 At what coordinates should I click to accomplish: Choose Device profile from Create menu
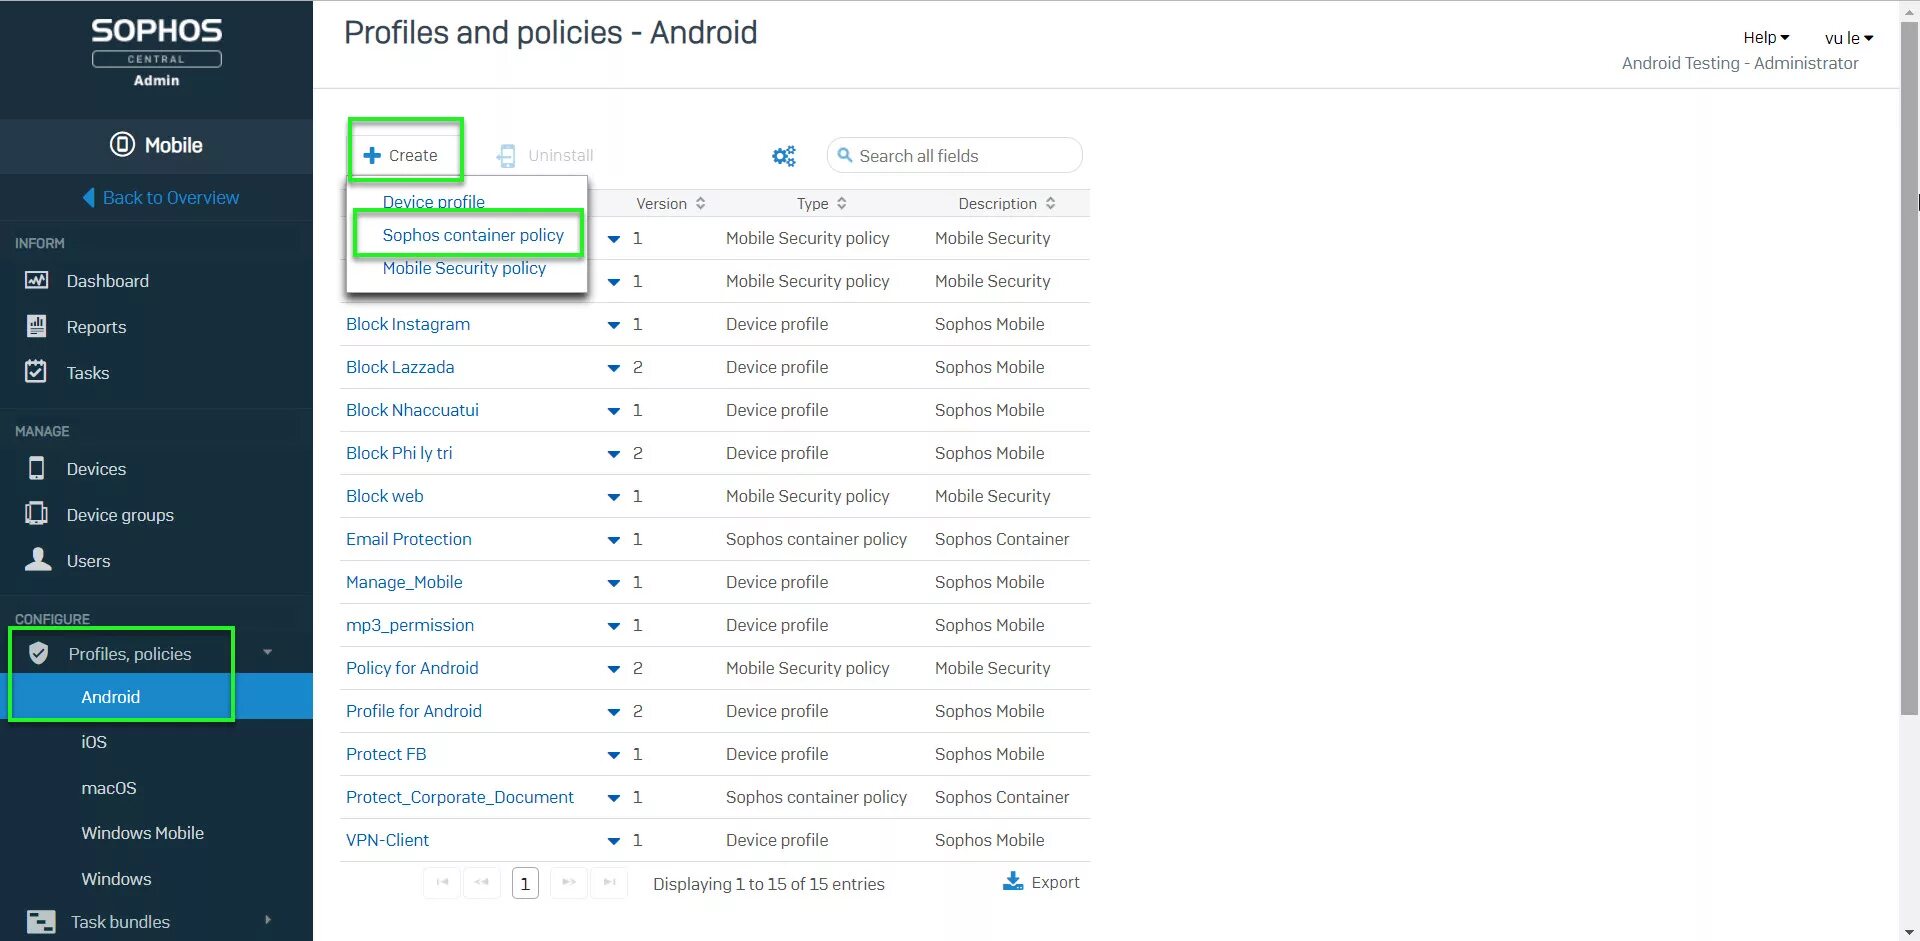point(433,201)
